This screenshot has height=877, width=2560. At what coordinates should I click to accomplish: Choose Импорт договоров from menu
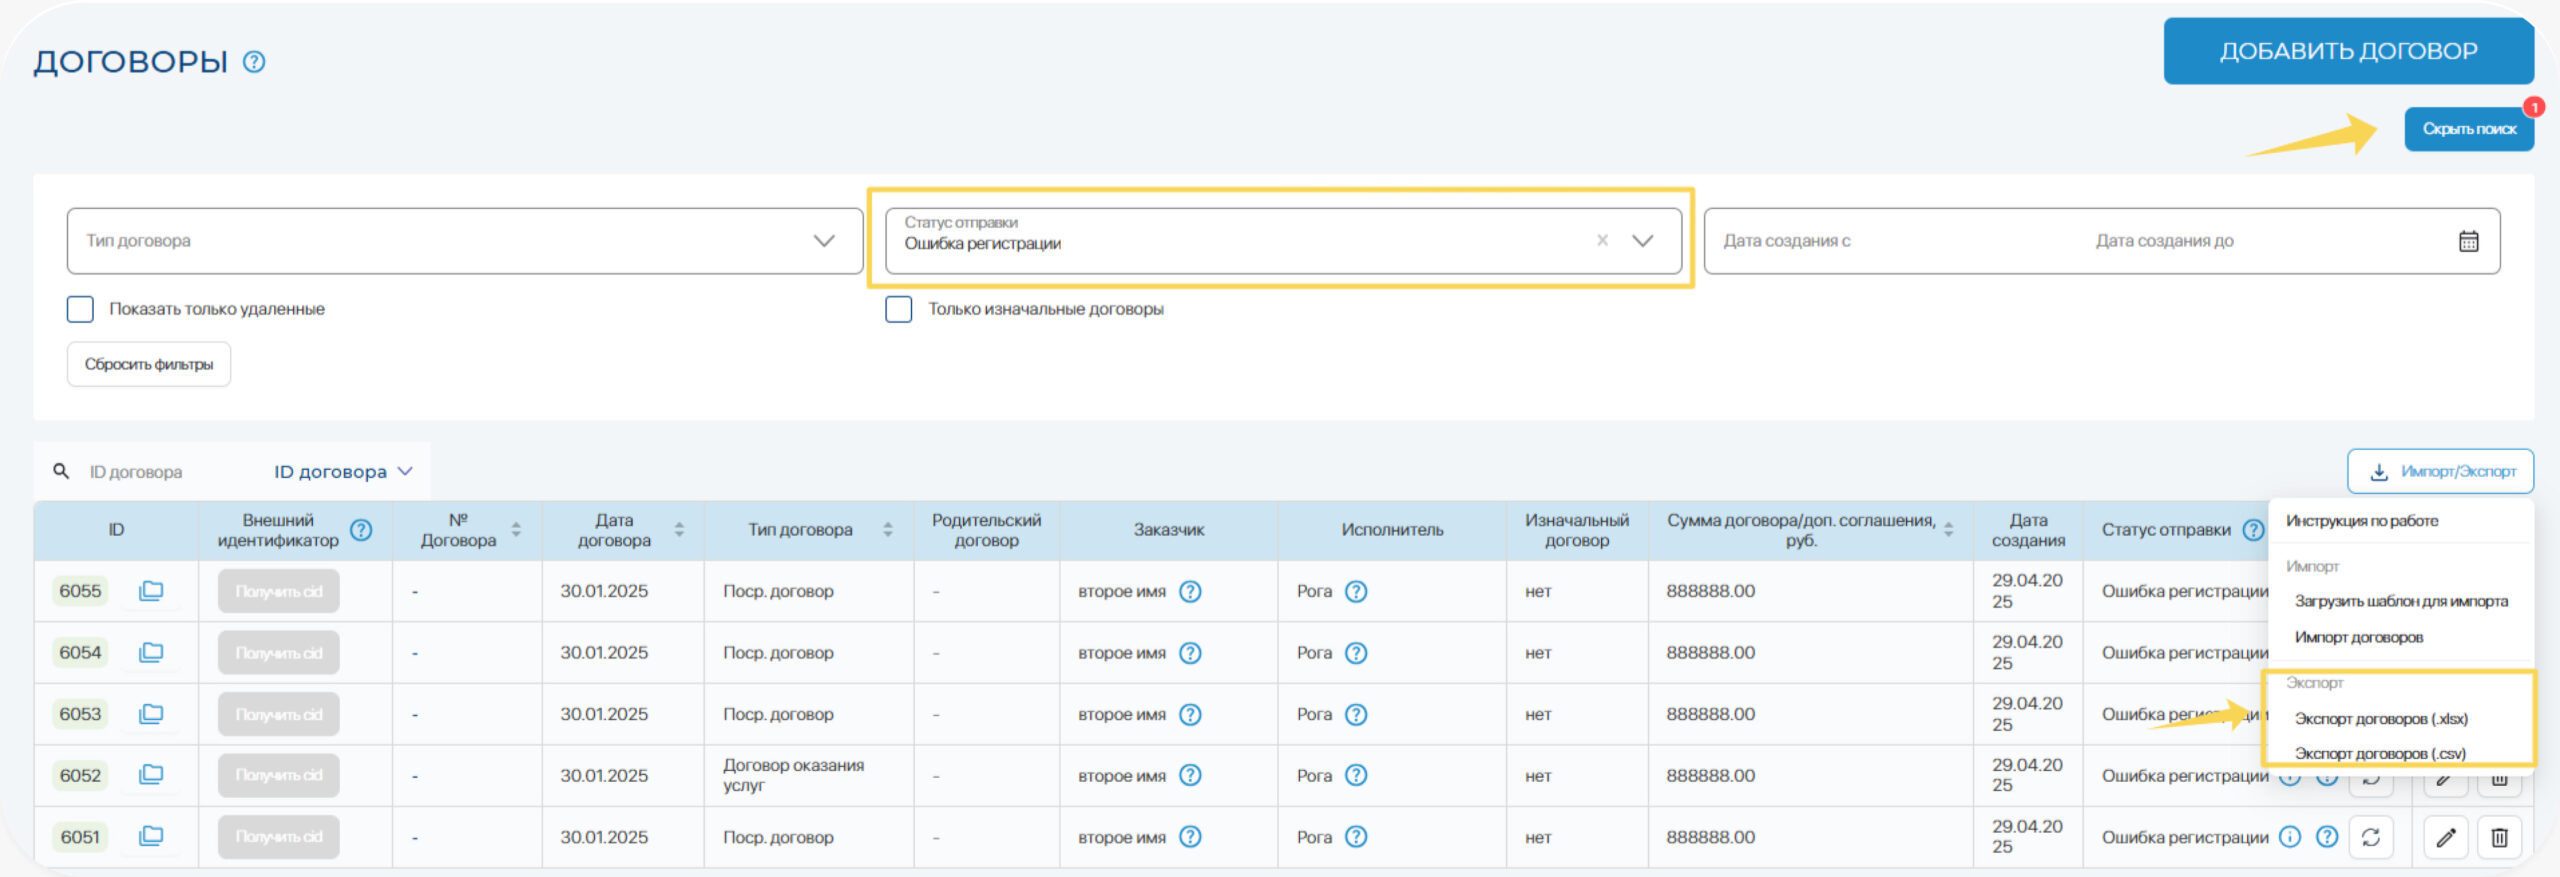point(2359,637)
